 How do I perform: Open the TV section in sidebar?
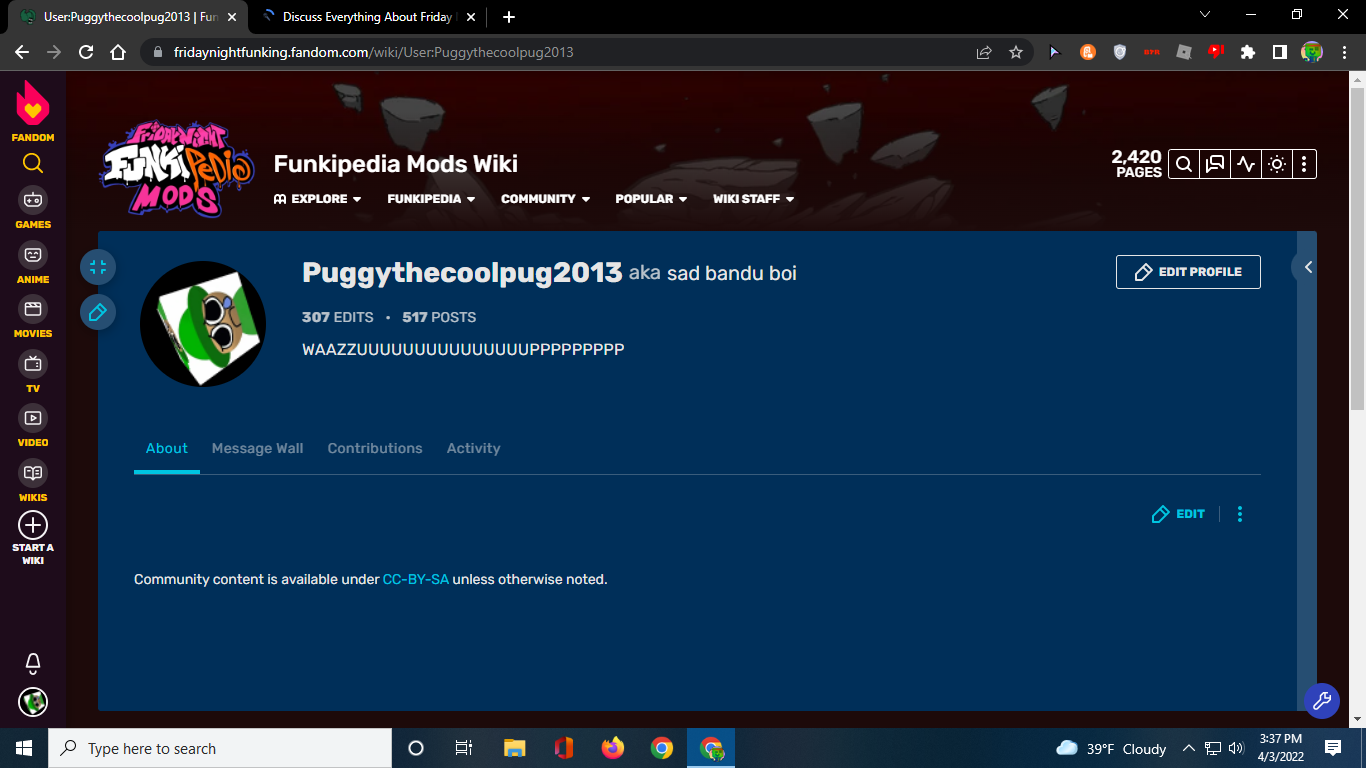(33, 371)
